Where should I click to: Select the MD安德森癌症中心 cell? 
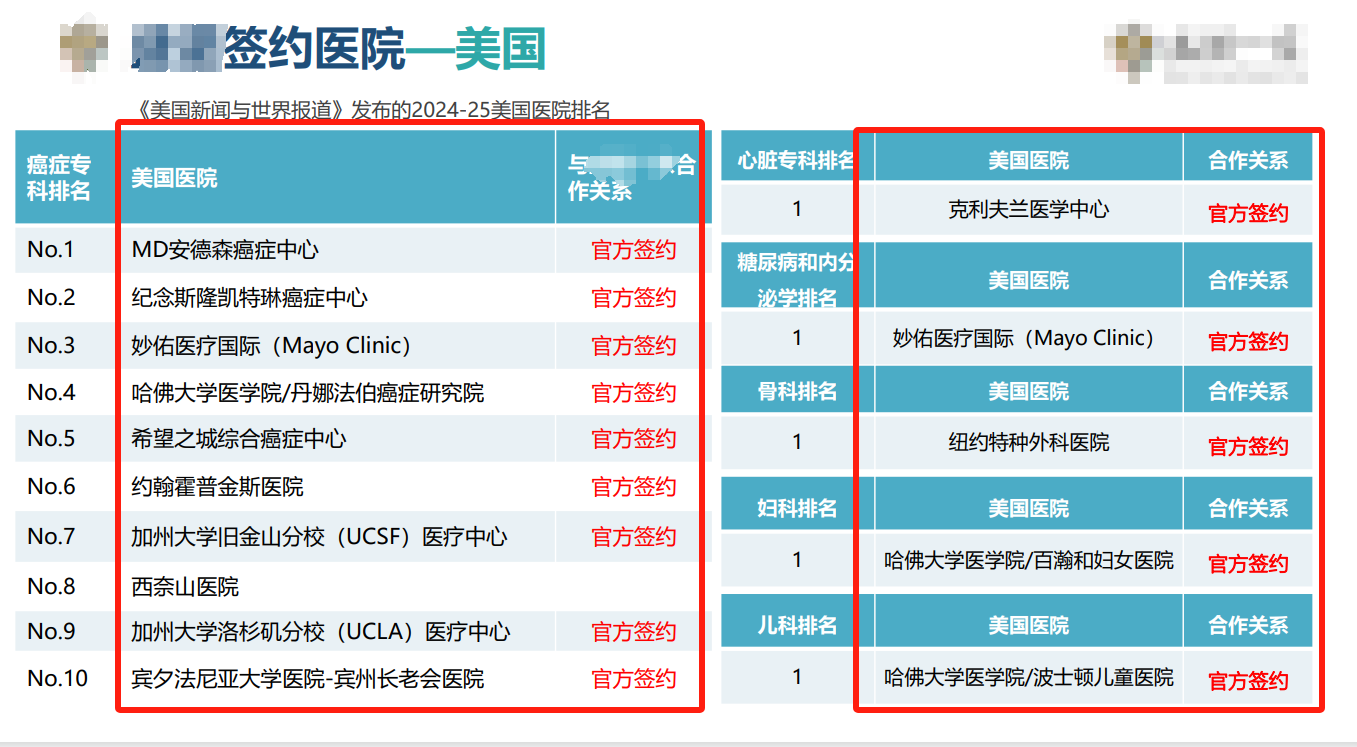point(225,250)
